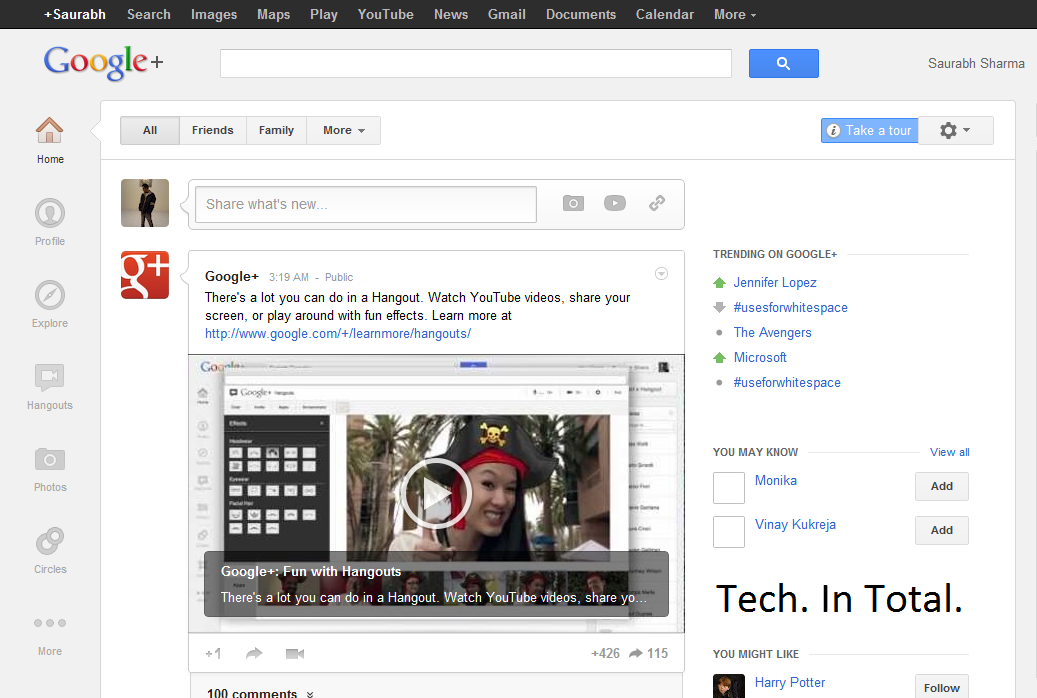Open the Harry Potter page link
Viewport: 1037px width, 698px height.
point(790,683)
